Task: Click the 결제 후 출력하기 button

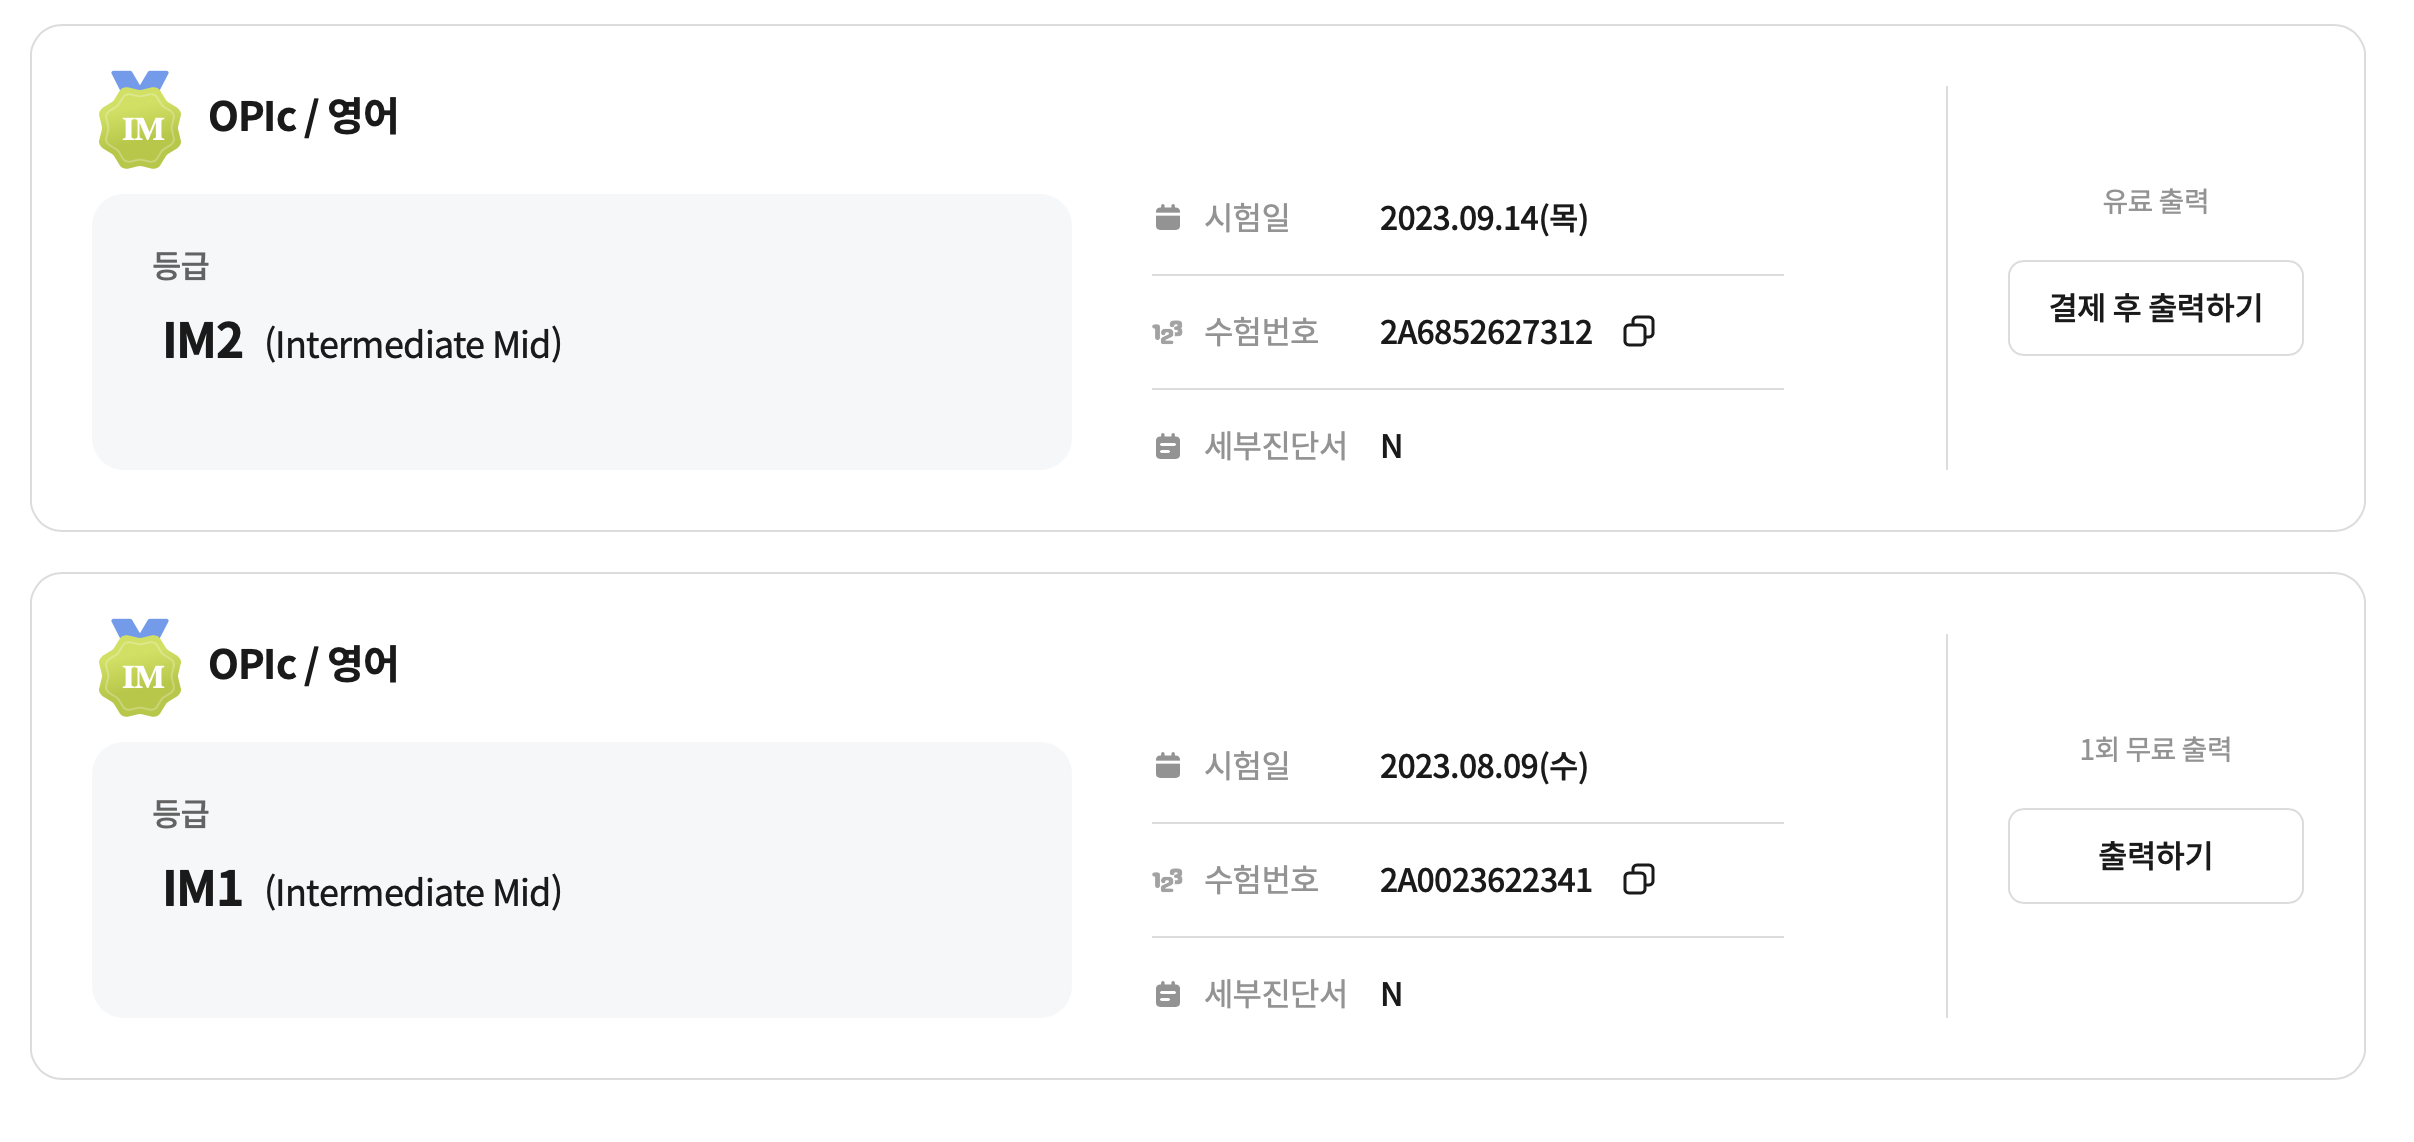Action: tap(2155, 308)
